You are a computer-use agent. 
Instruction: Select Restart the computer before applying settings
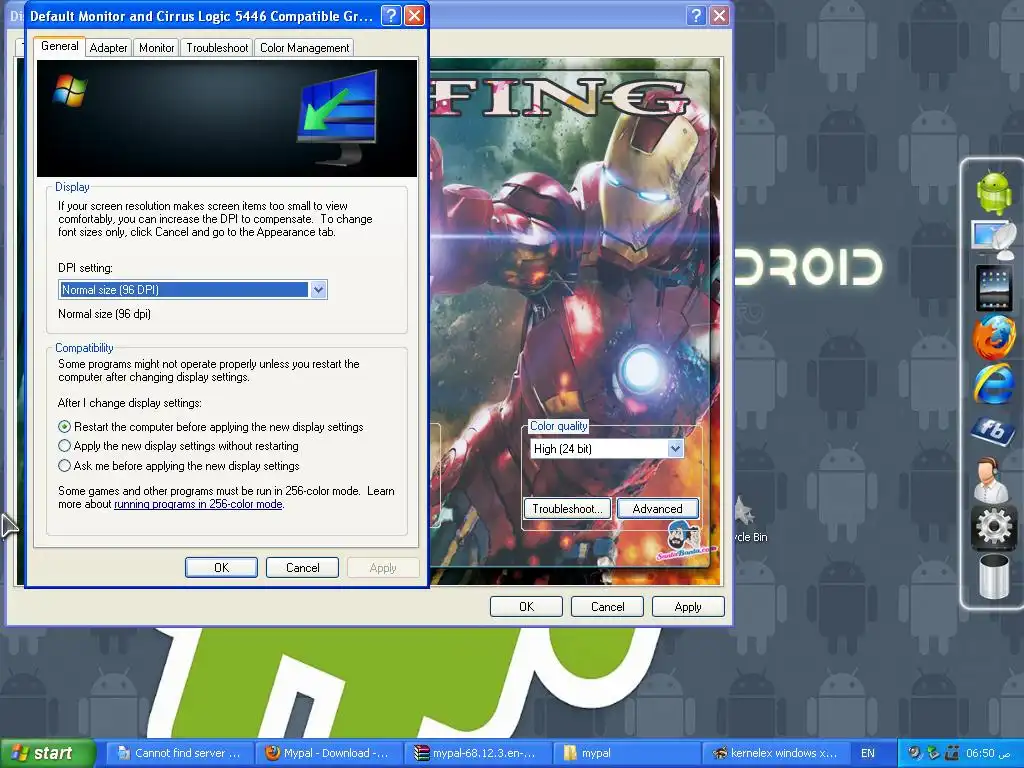pyautogui.click(x=211, y=426)
